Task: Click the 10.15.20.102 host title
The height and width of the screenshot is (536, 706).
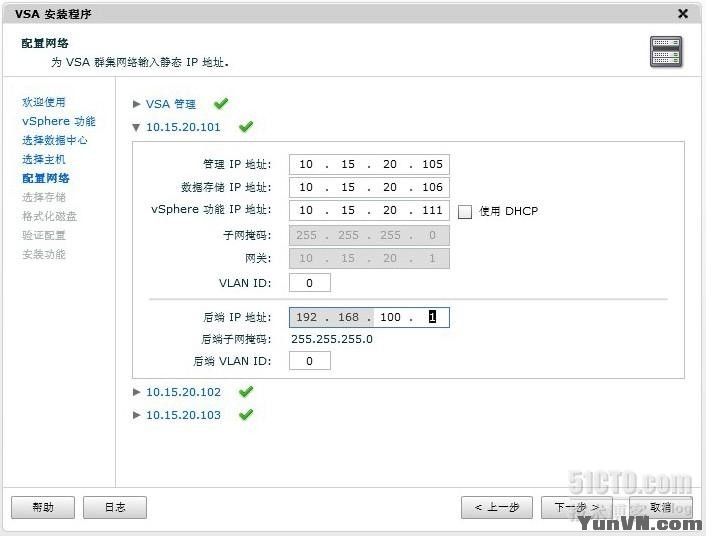Action: [183, 392]
